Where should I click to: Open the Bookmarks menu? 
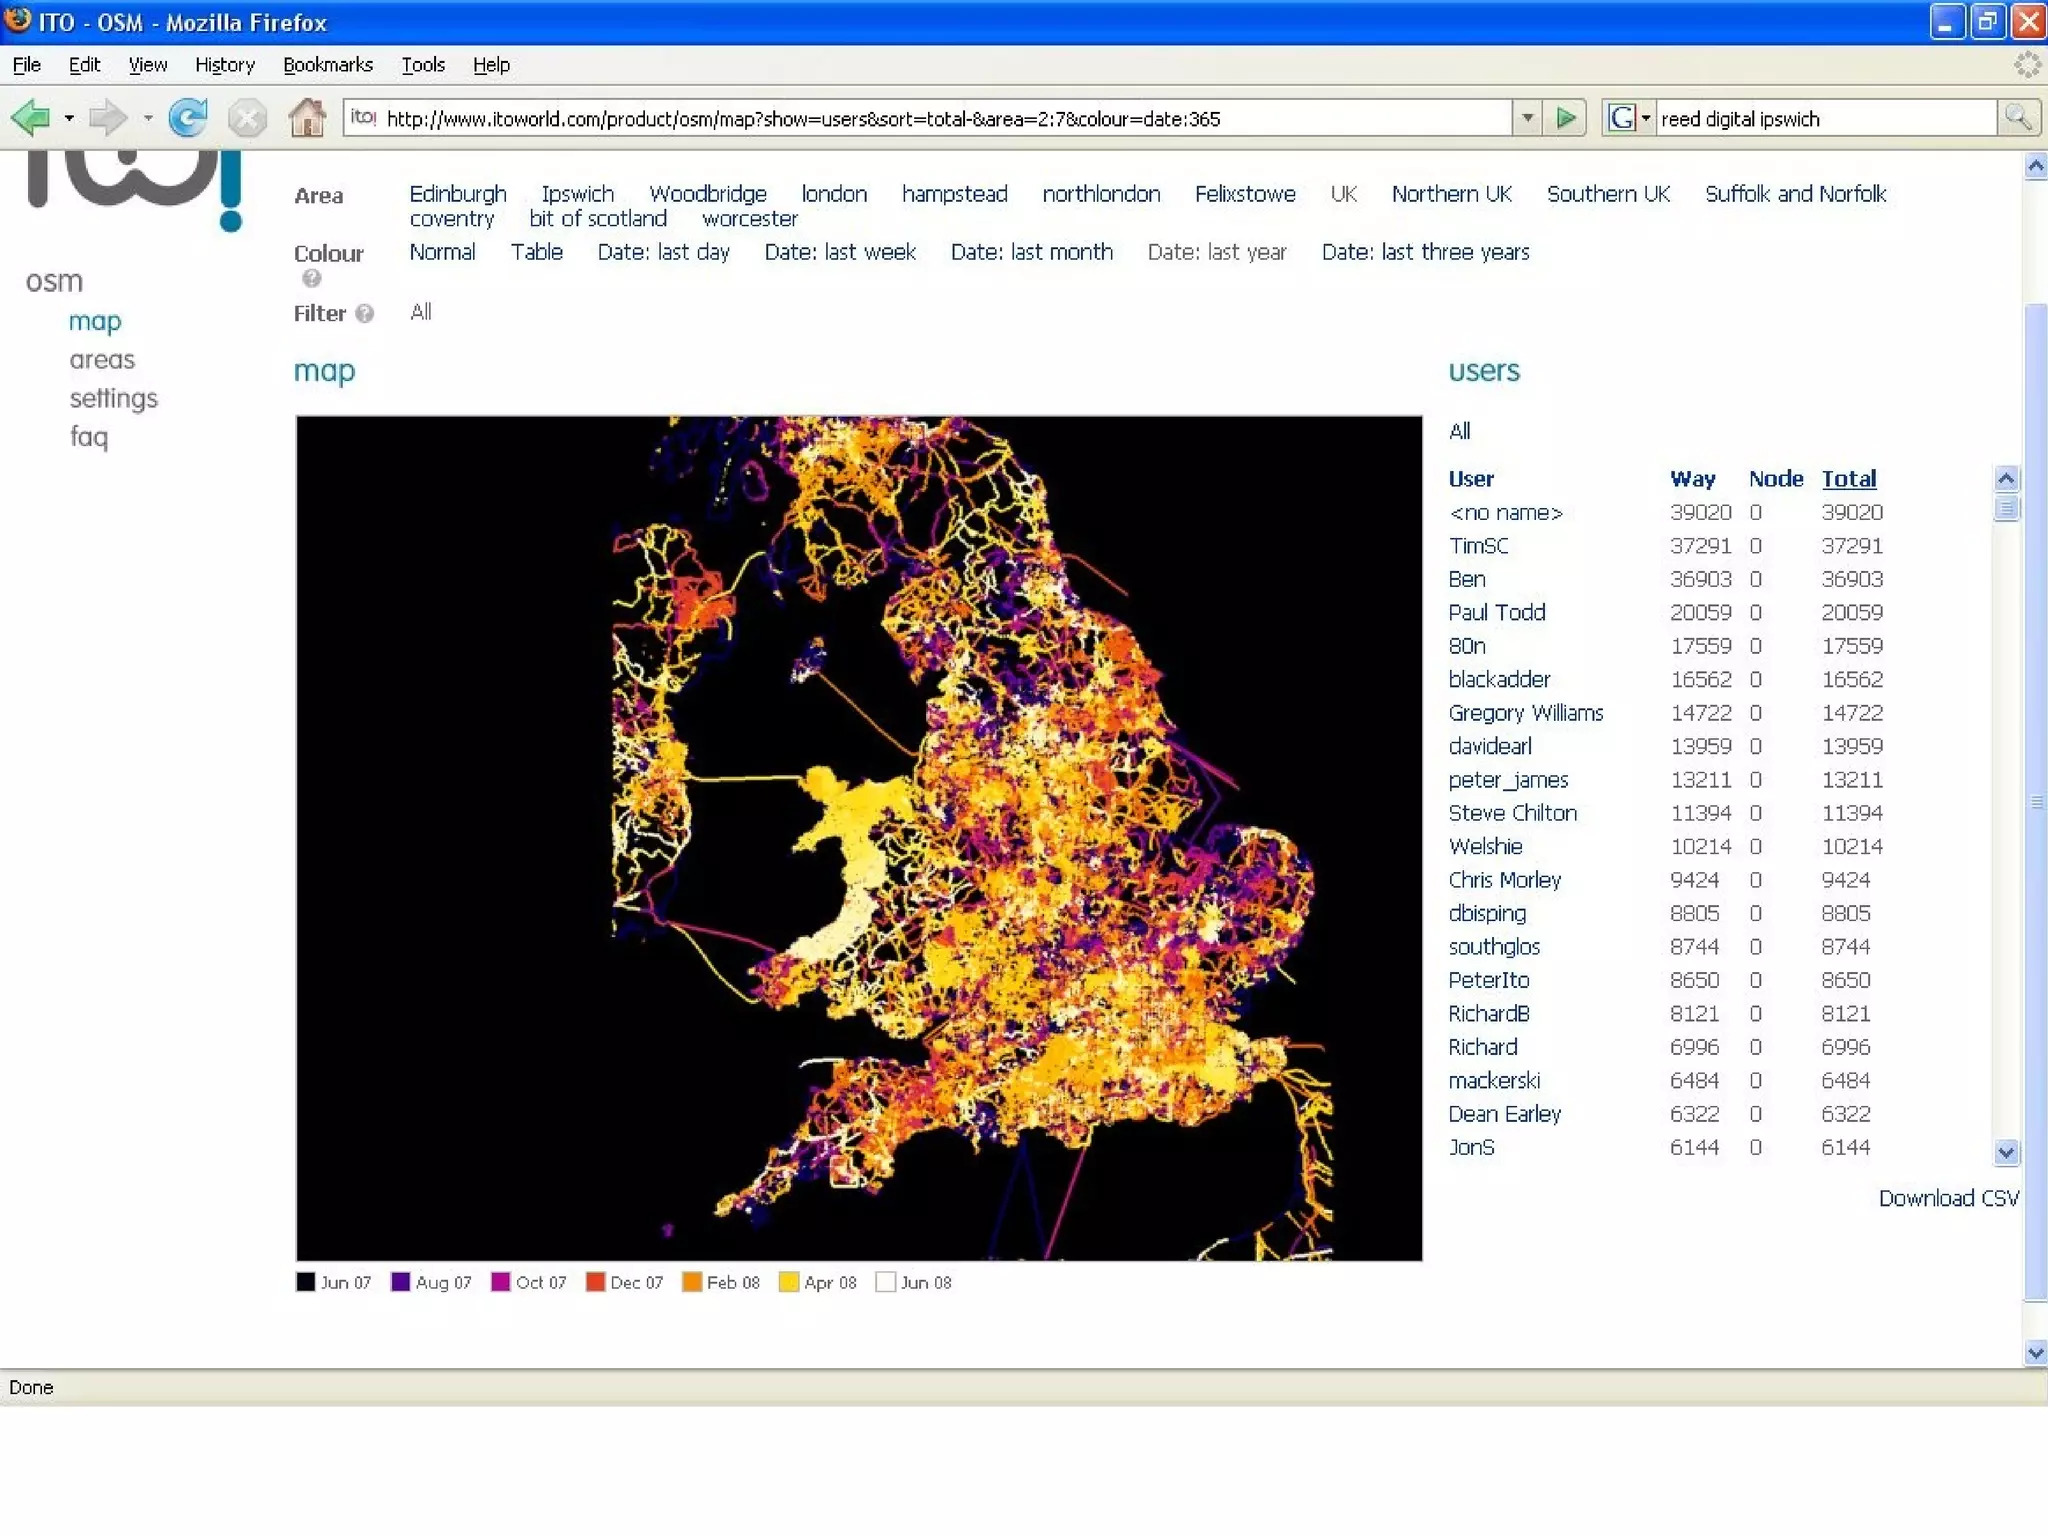click(x=327, y=65)
